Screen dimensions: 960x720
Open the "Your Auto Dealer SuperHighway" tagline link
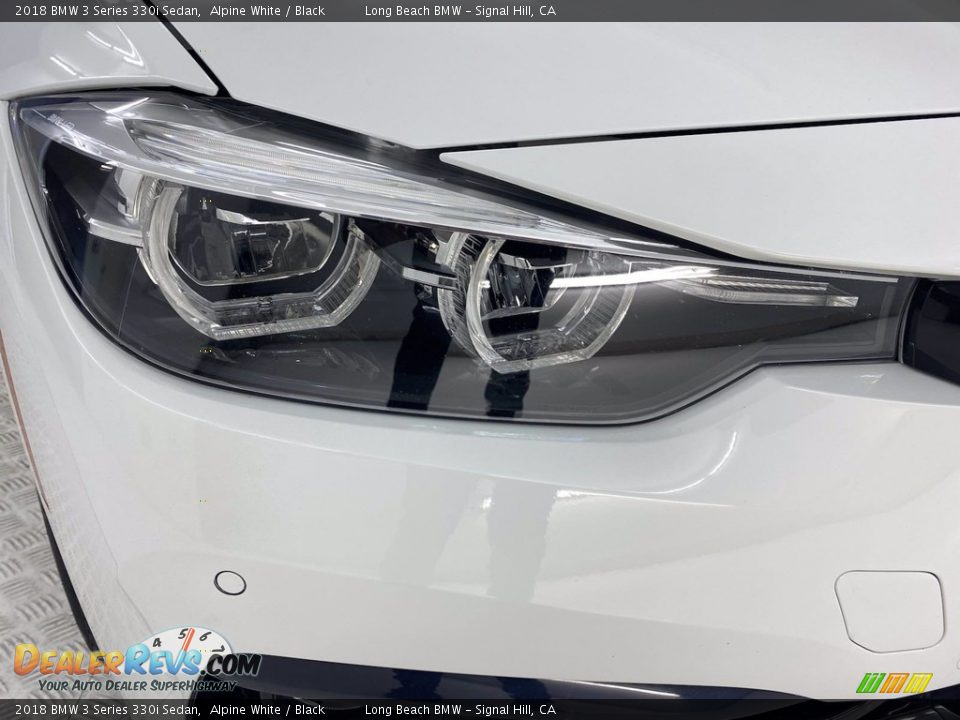136,686
